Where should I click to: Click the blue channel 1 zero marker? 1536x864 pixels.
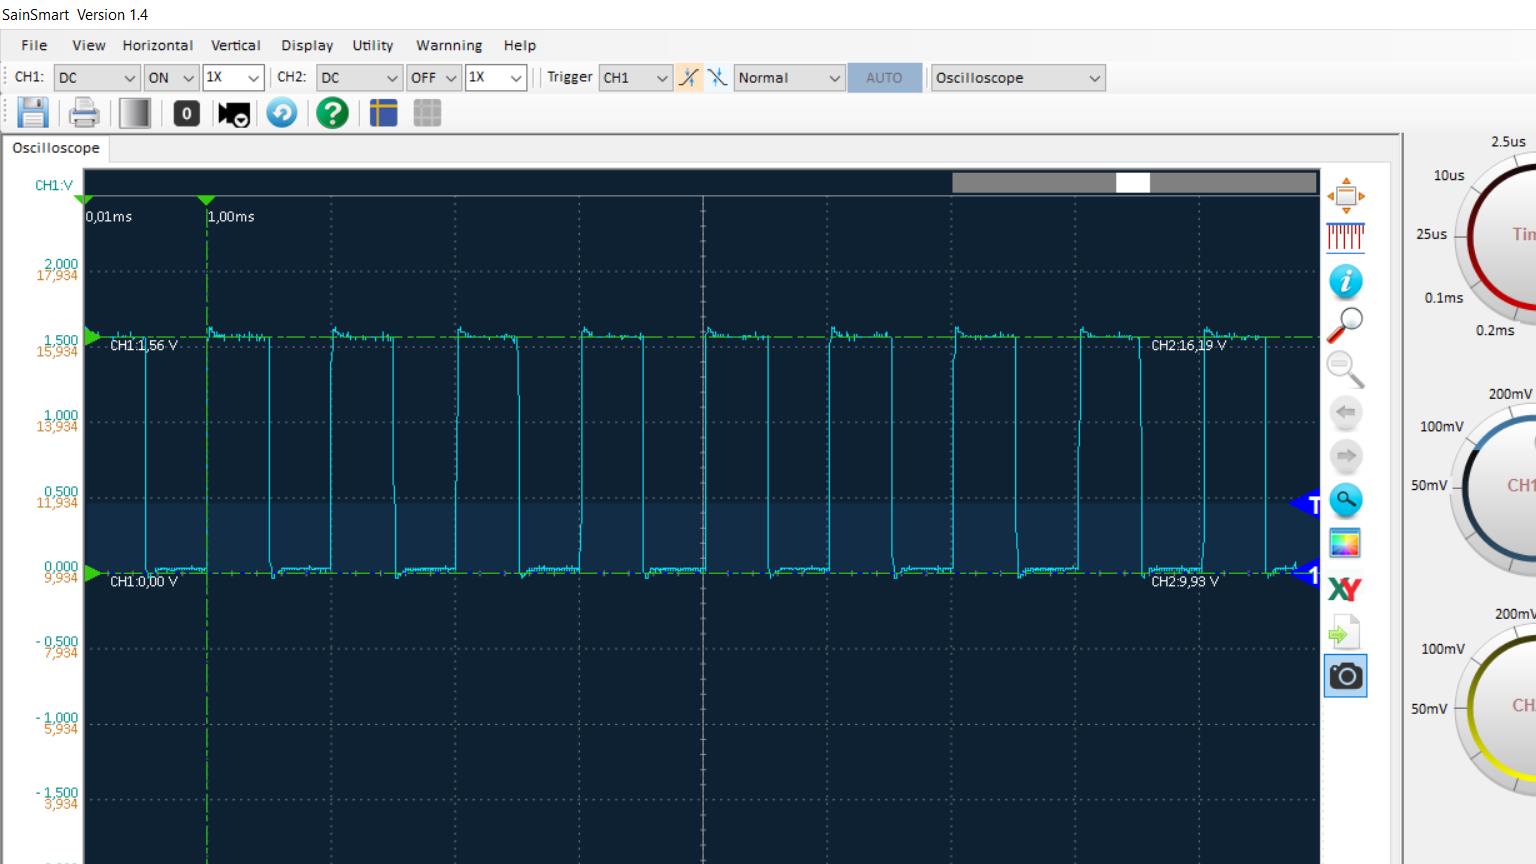[x=1307, y=574]
